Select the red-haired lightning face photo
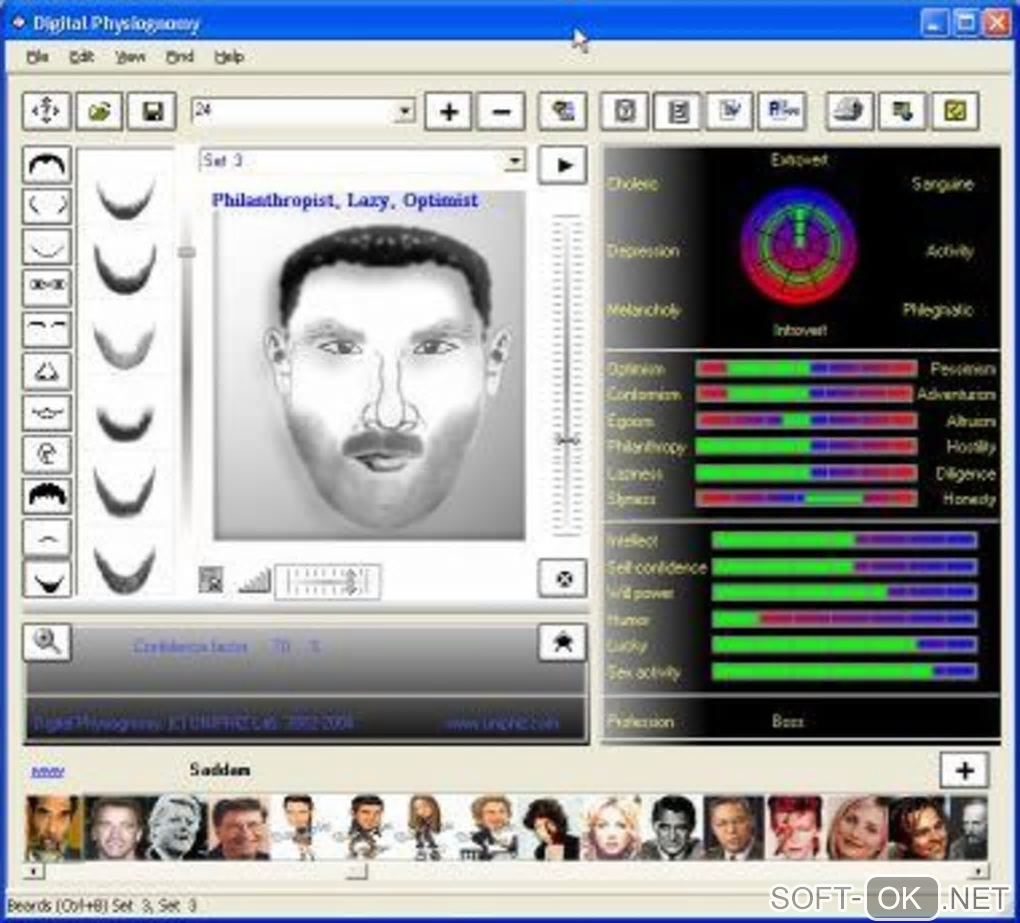This screenshot has width=1020, height=923. pos(796,828)
